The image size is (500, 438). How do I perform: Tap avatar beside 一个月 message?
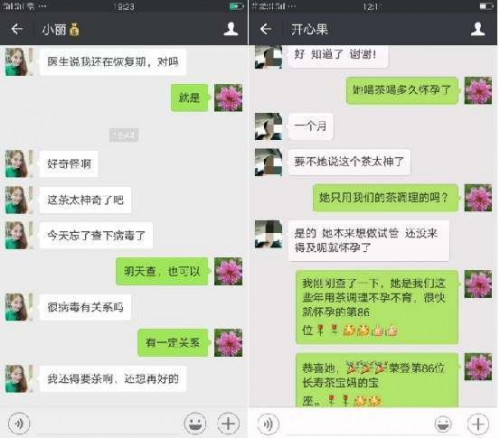click(x=268, y=126)
